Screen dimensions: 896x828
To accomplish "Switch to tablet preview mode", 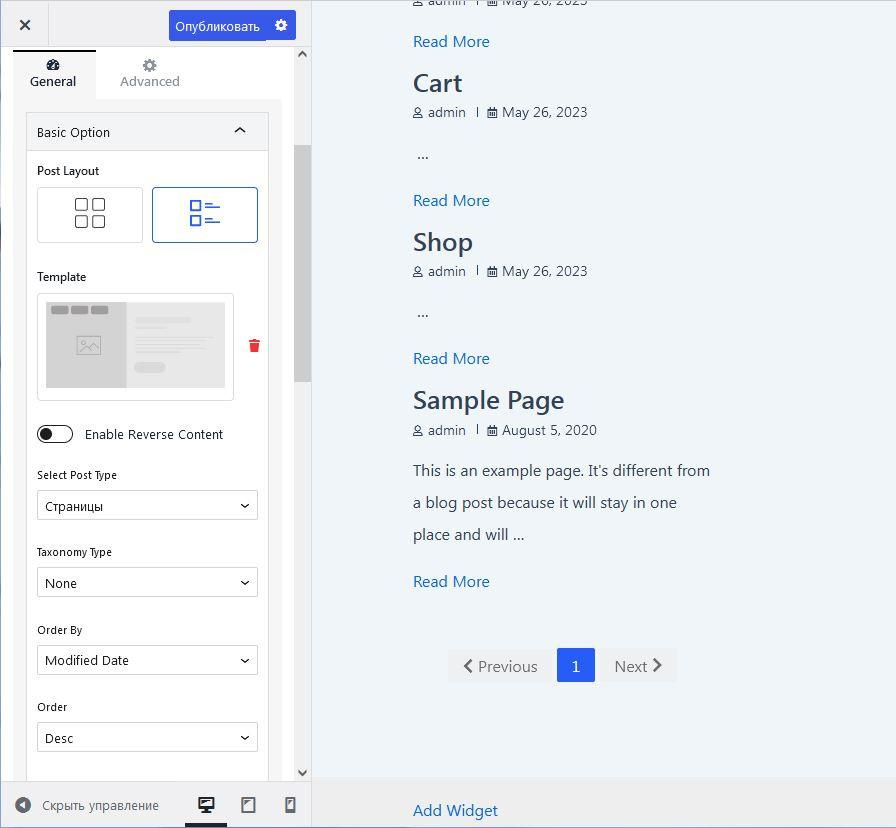I will tap(248, 805).
